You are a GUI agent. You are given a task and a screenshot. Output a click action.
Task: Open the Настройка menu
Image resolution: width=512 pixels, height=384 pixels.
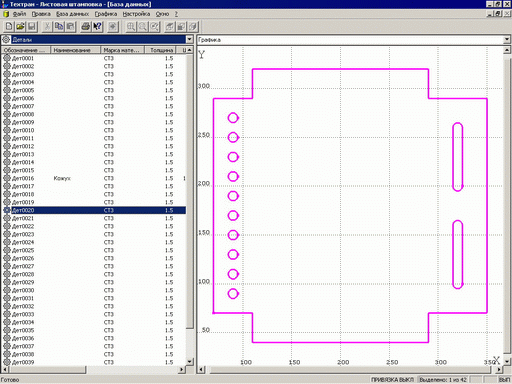point(136,14)
